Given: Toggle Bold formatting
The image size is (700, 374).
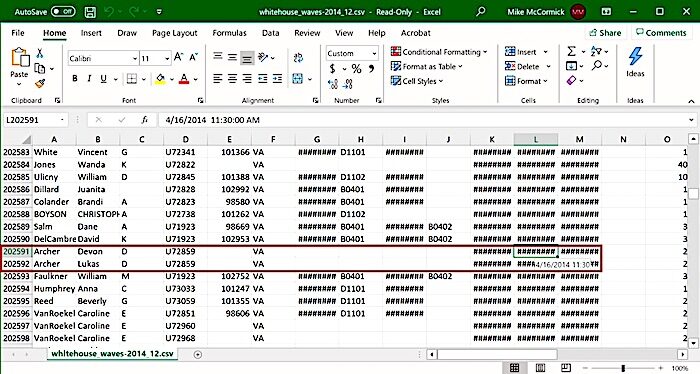Looking at the screenshot, I should click(75, 79).
